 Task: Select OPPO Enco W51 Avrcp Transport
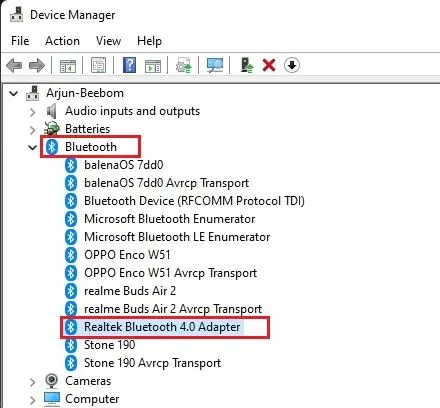click(170, 273)
